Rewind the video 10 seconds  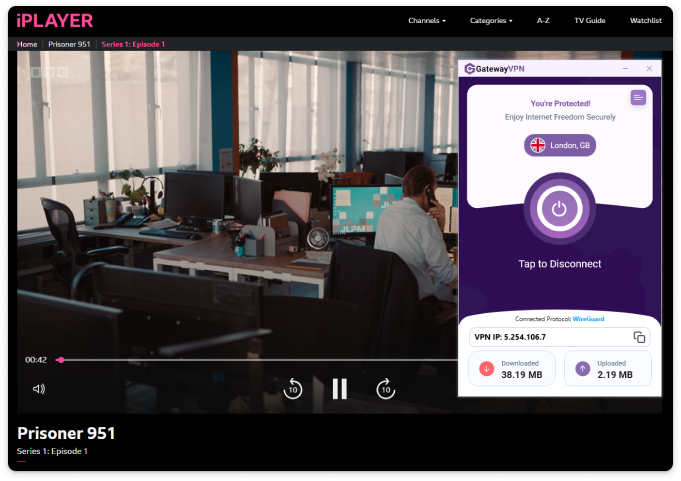[x=293, y=389]
